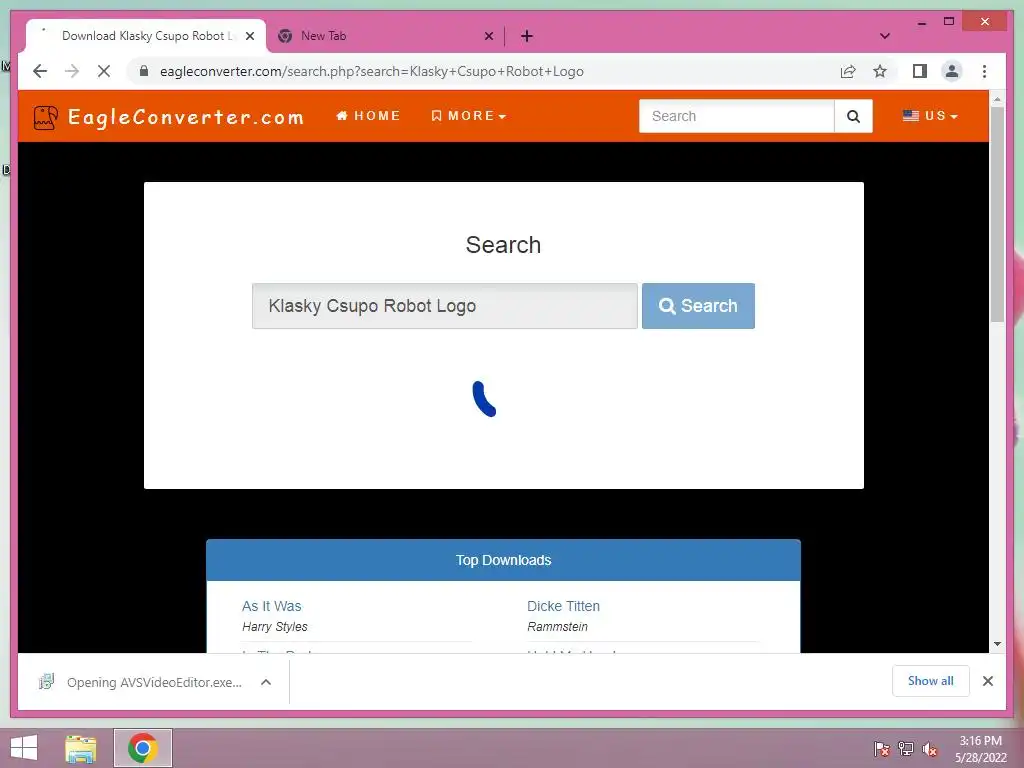Open the Chrome profile avatar
This screenshot has width=1024, height=768.
(x=952, y=71)
